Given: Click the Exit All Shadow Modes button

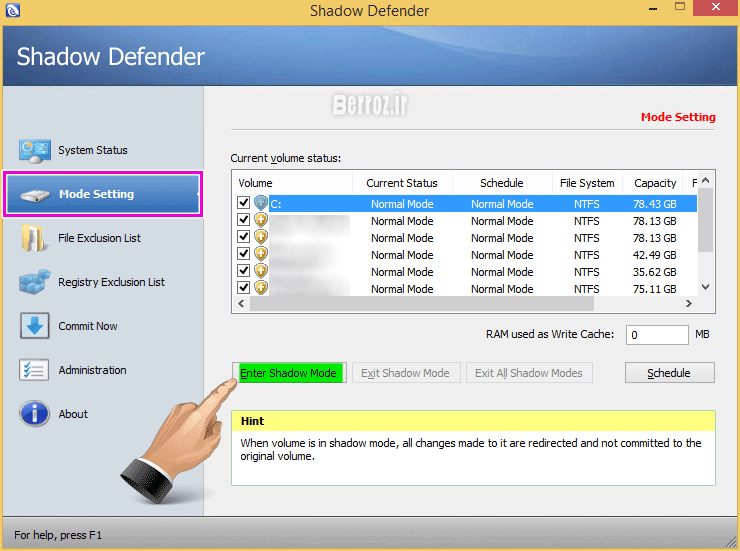Looking at the screenshot, I should pos(529,373).
